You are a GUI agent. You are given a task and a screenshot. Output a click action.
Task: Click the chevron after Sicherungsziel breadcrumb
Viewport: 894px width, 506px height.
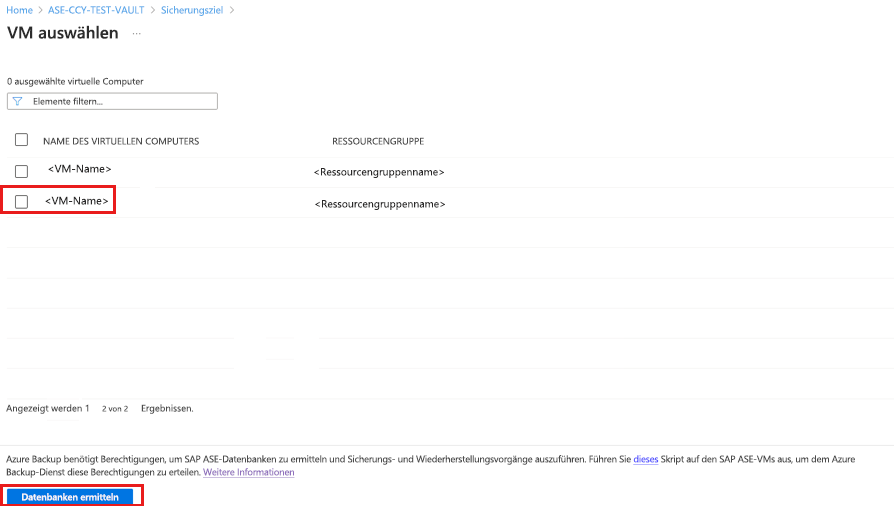pyautogui.click(x=232, y=10)
